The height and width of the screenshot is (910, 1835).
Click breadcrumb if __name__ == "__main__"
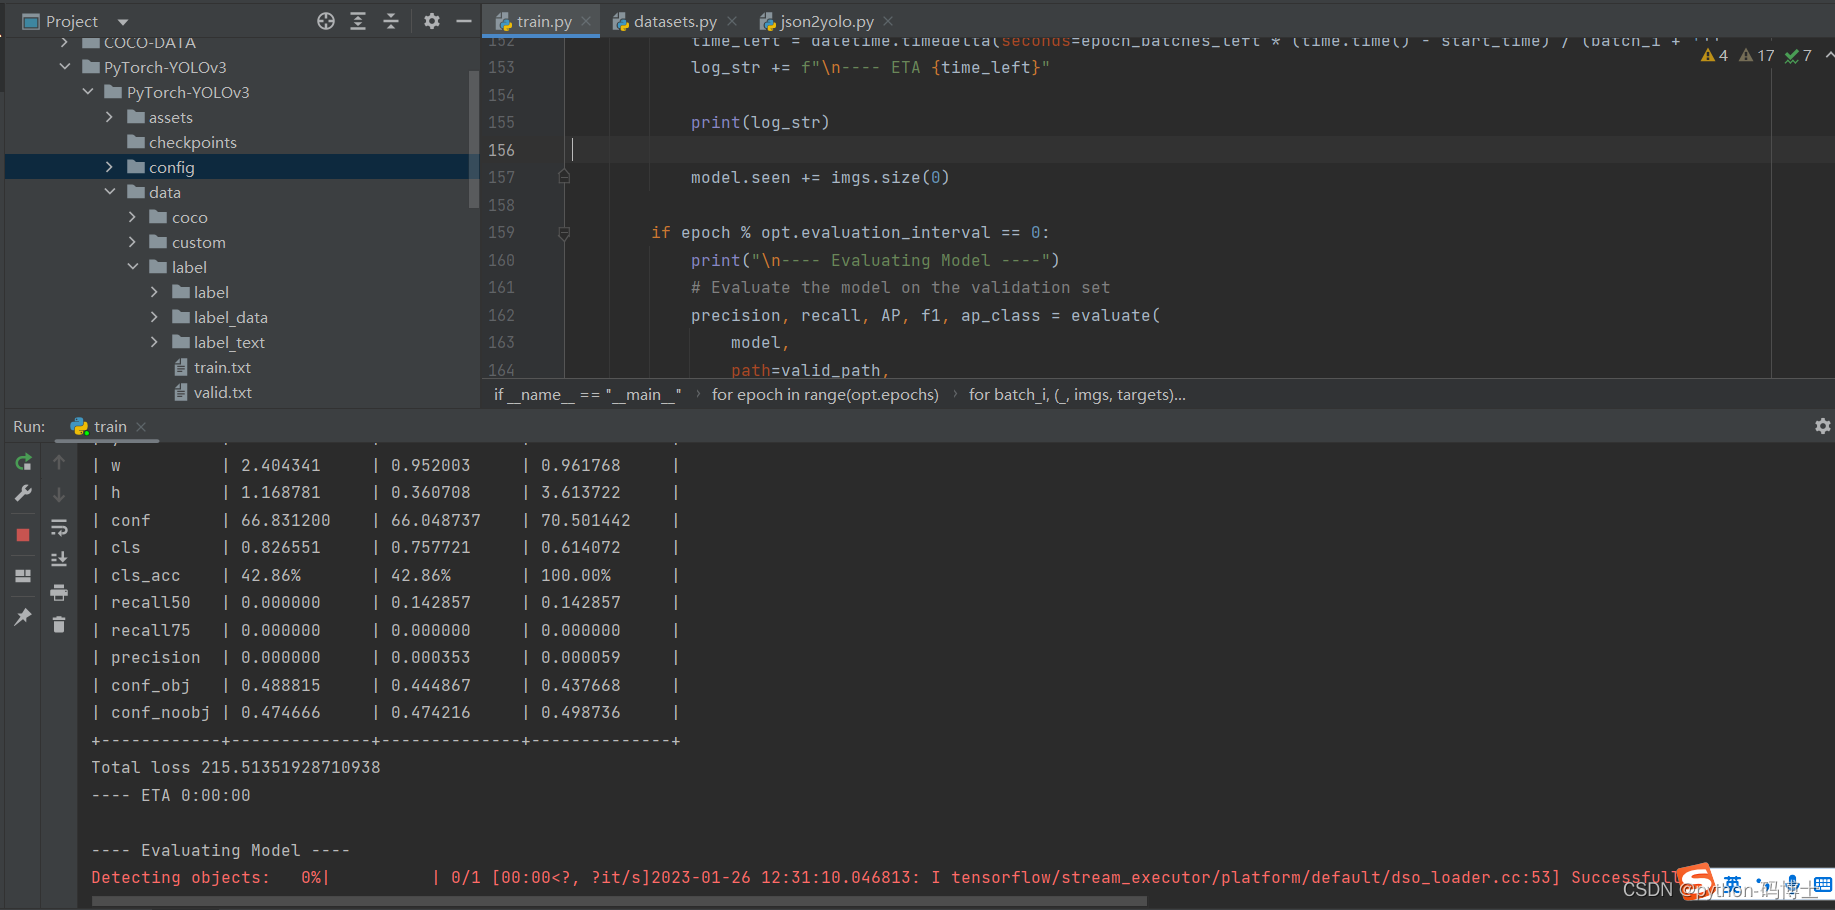[x=587, y=395]
